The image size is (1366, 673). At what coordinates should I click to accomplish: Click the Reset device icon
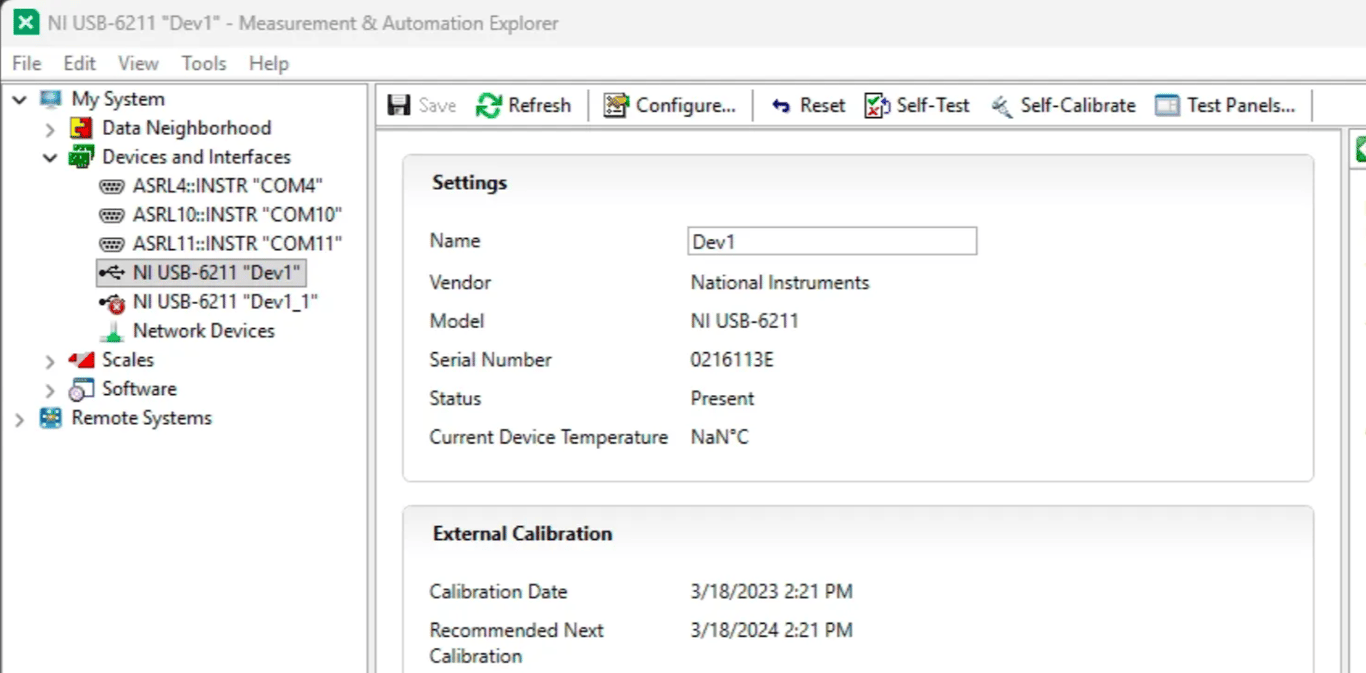click(781, 106)
